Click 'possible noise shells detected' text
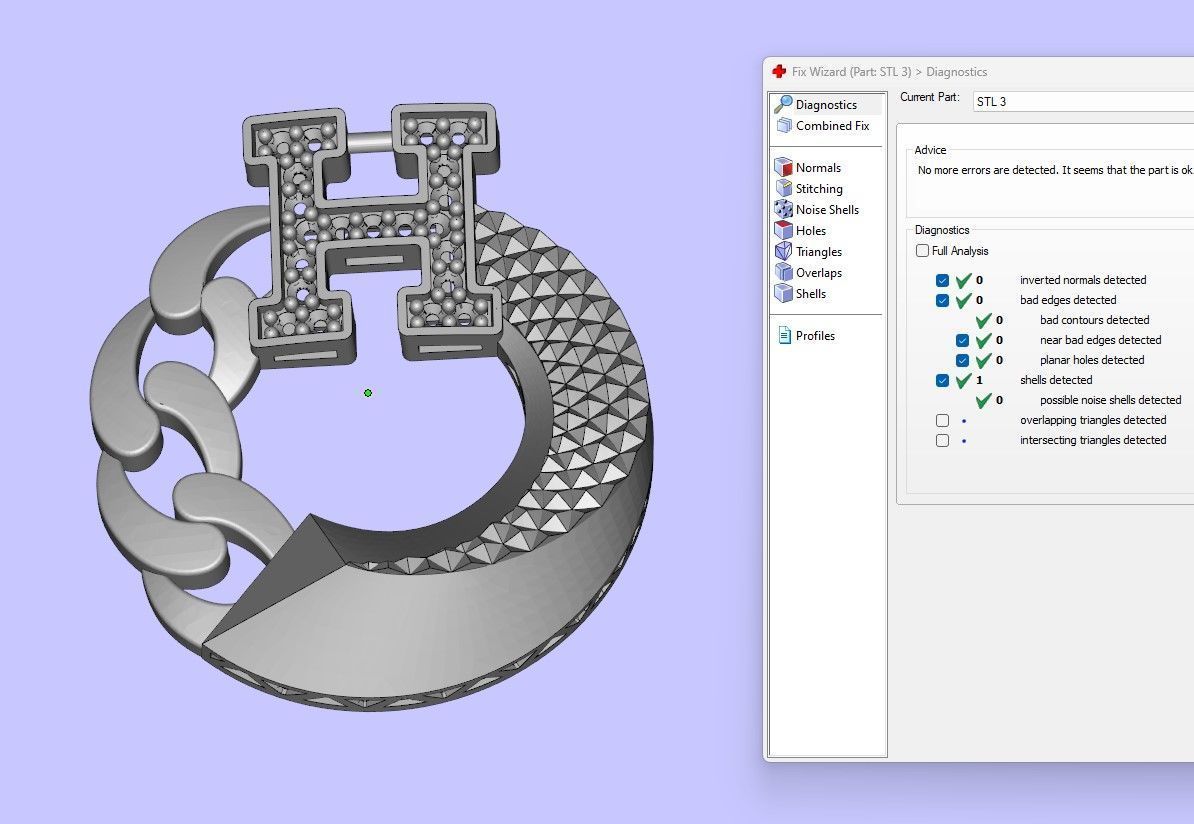This screenshot has width=1194, height=824. (x=1110, y=400)
